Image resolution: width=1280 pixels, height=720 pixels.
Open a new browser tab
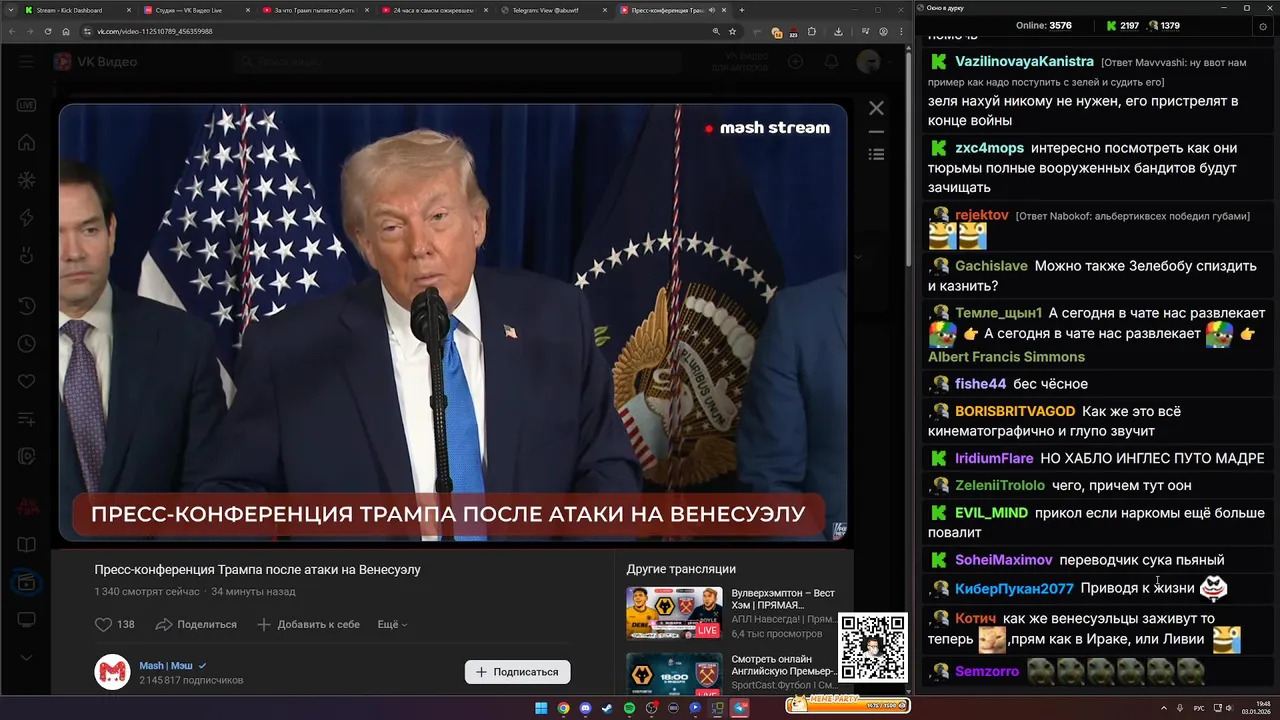741,10
